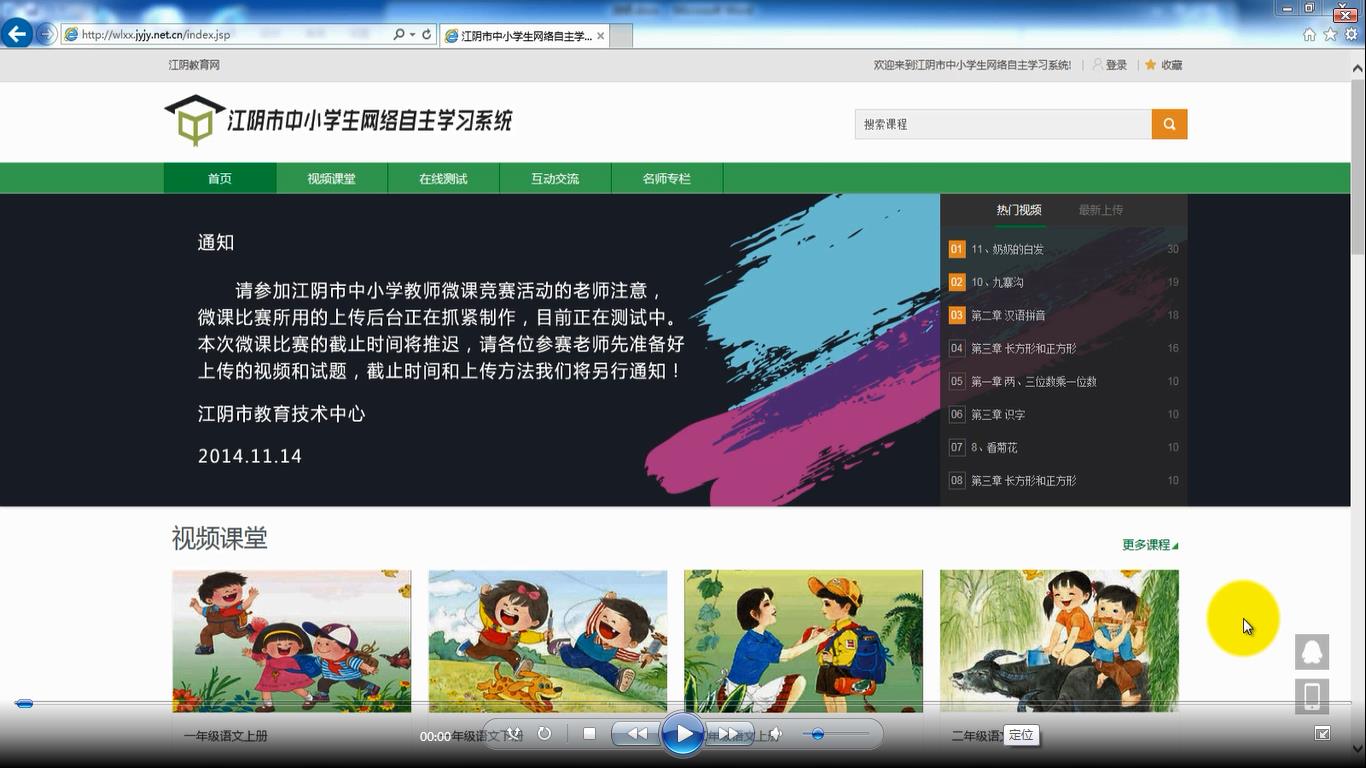Adjust the player's volume slider
The width and height of the screenshot is (1366, 768).
(x=838, y=734)
